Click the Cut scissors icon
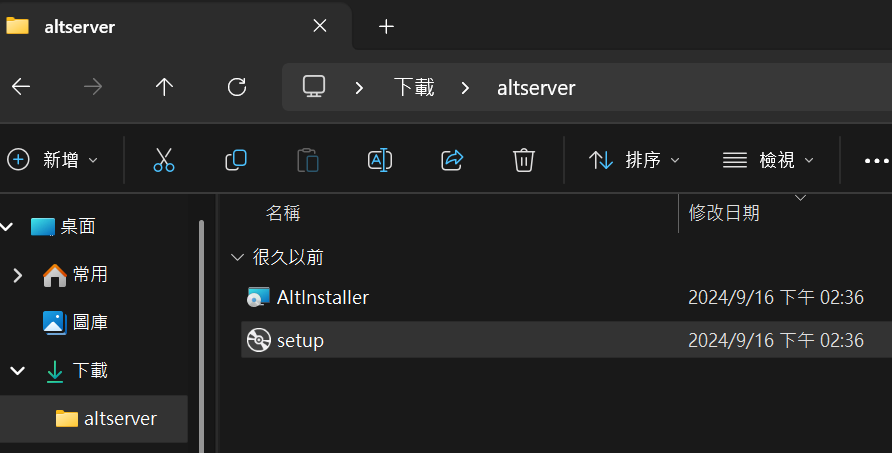This screenshot has width=892, height=453. 164,160
